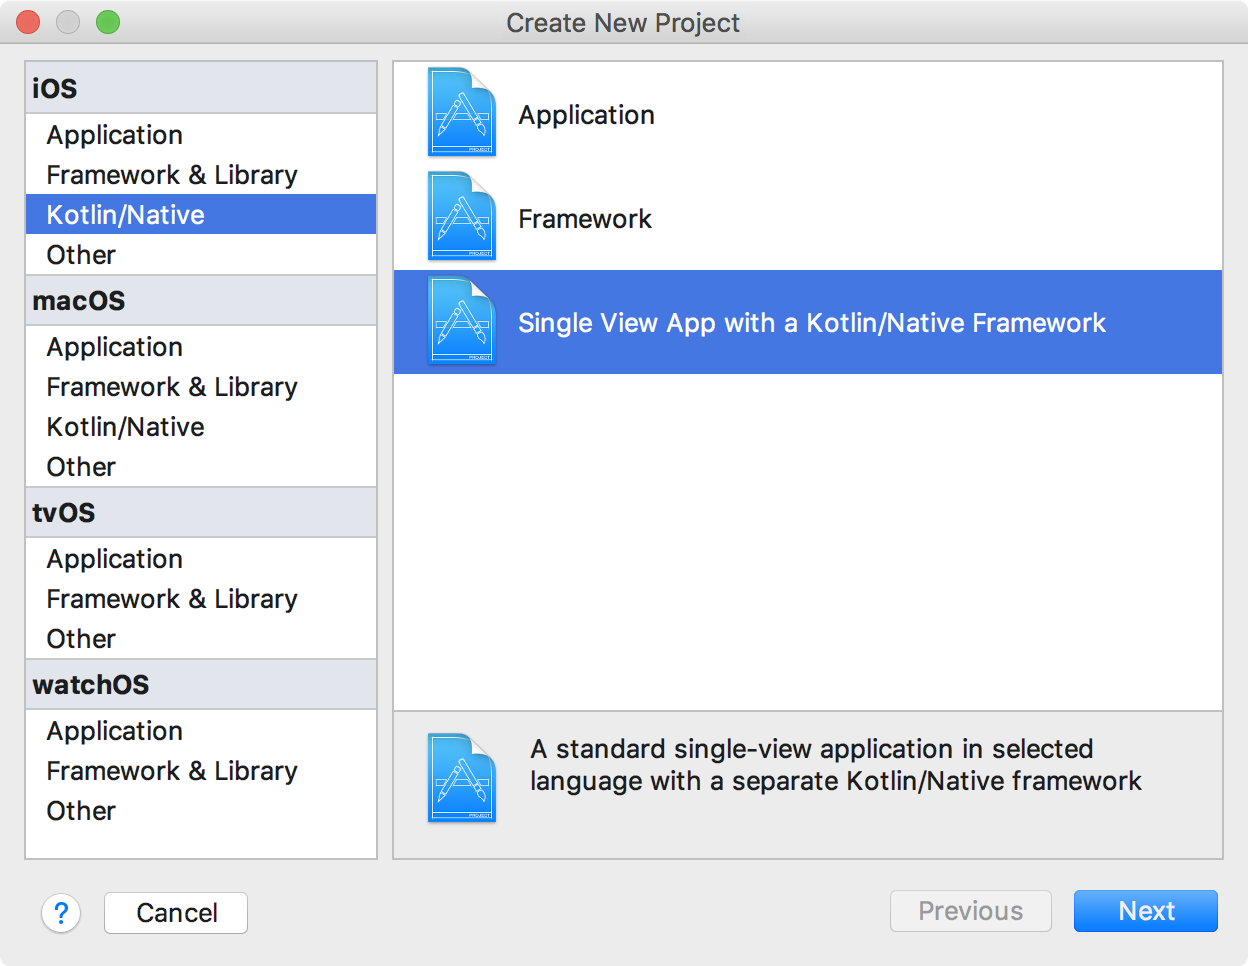Select Framework & Library under tvOS
Image resolution: width=1248 pixels, height=966 pixels.
pos(201,598)
